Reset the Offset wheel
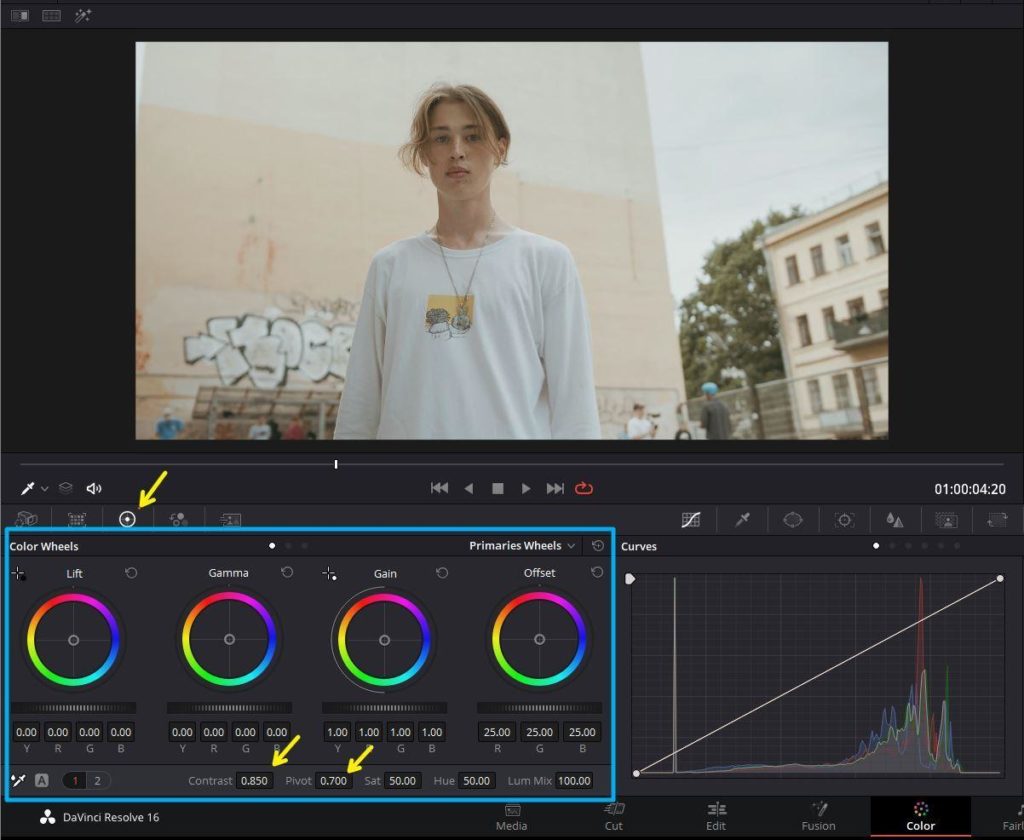 (597, 572)
